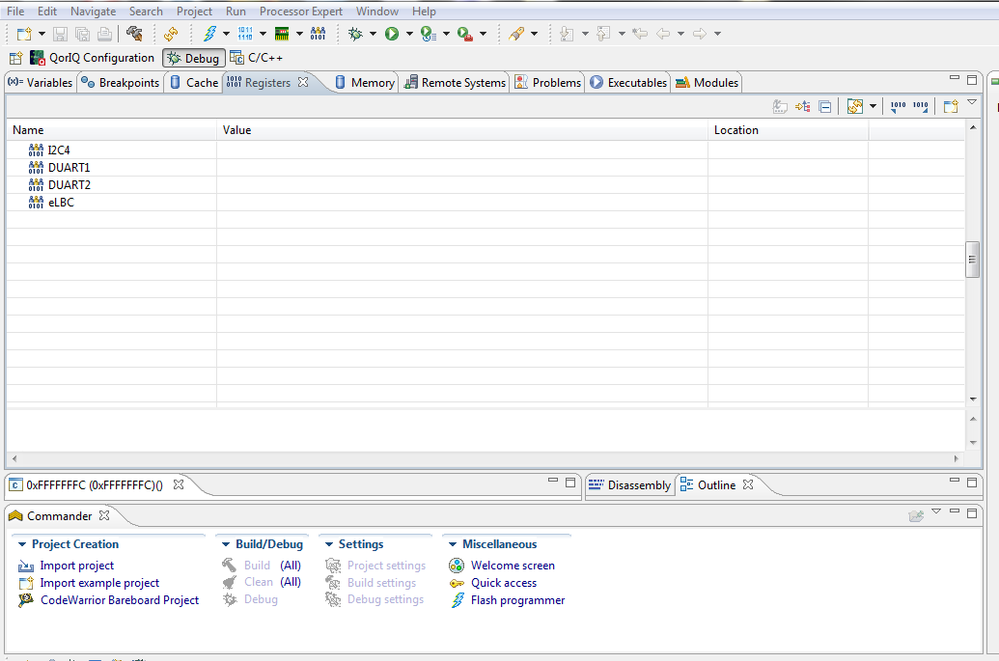
Task: Click the green Run button
Action: (x=392, y=34)
